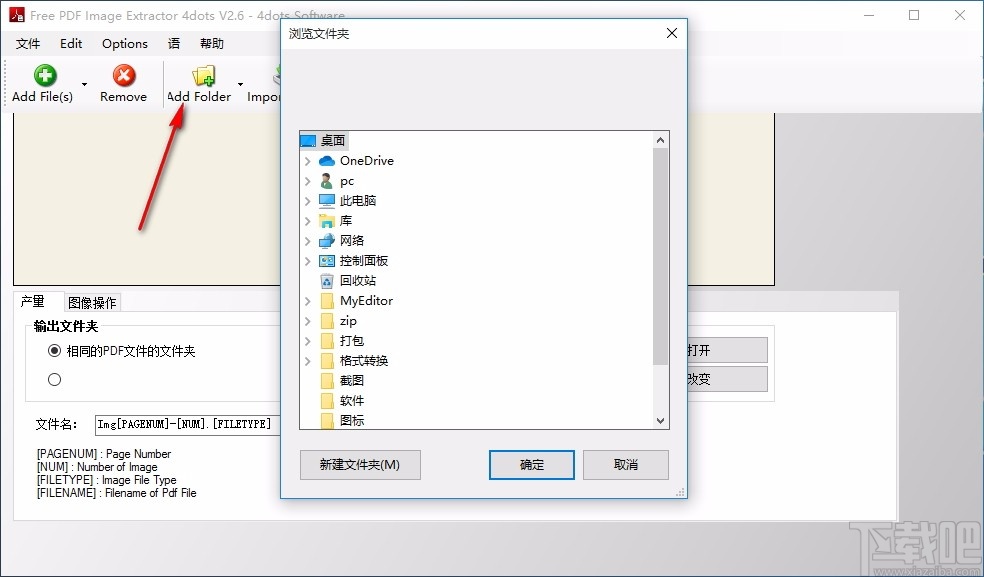Screen dimensions: 984x577
Task: Click the Add File(s) toolbar icon
Action: click(43, 76)
